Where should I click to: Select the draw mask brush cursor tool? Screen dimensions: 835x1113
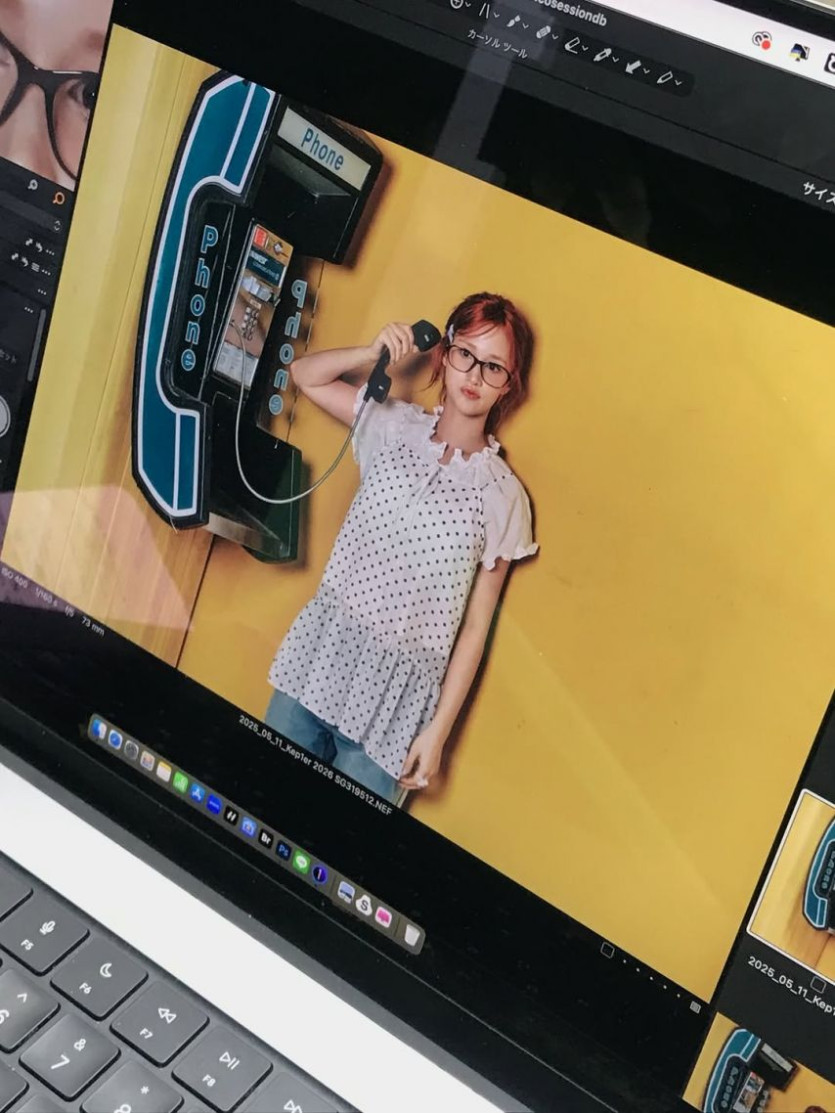572,46
